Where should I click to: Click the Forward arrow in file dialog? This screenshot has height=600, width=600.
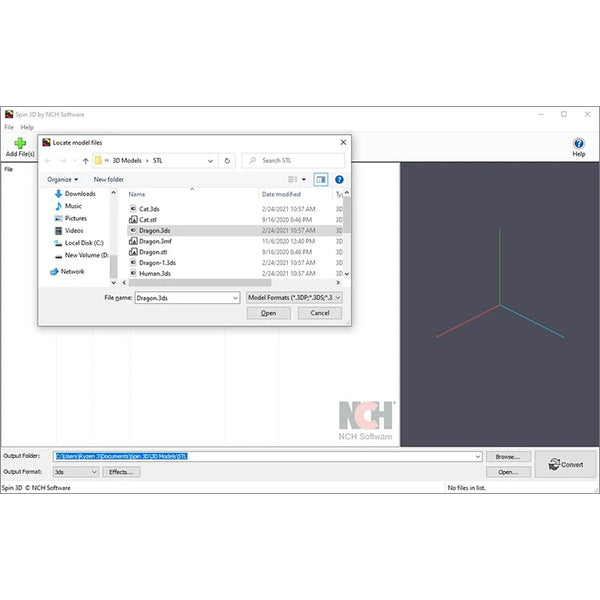pos(63,161)
